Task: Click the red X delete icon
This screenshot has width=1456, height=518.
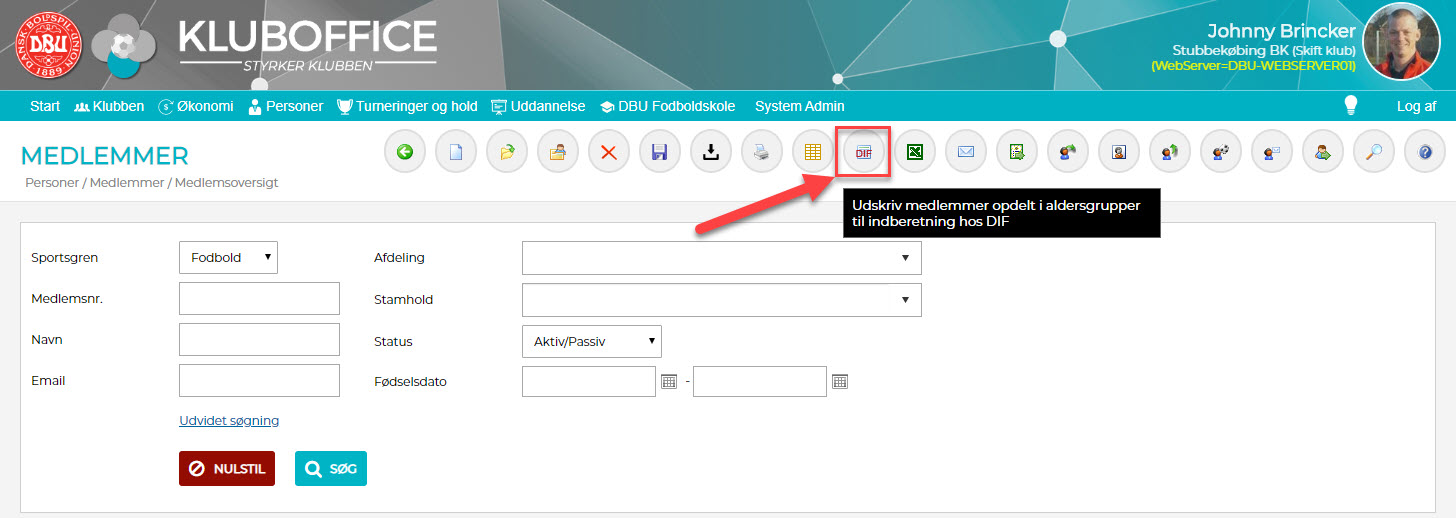Action: (609, 153)
